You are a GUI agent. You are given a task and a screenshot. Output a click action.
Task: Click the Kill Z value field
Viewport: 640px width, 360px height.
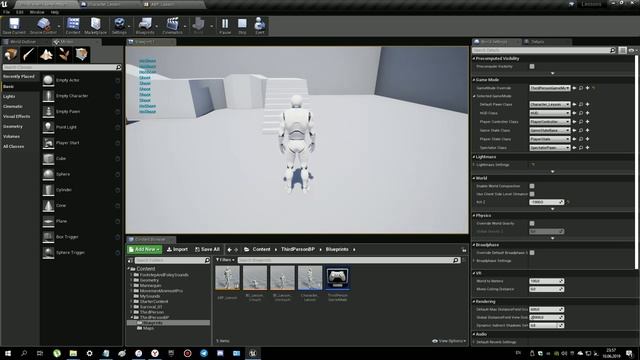coord(547,202)
